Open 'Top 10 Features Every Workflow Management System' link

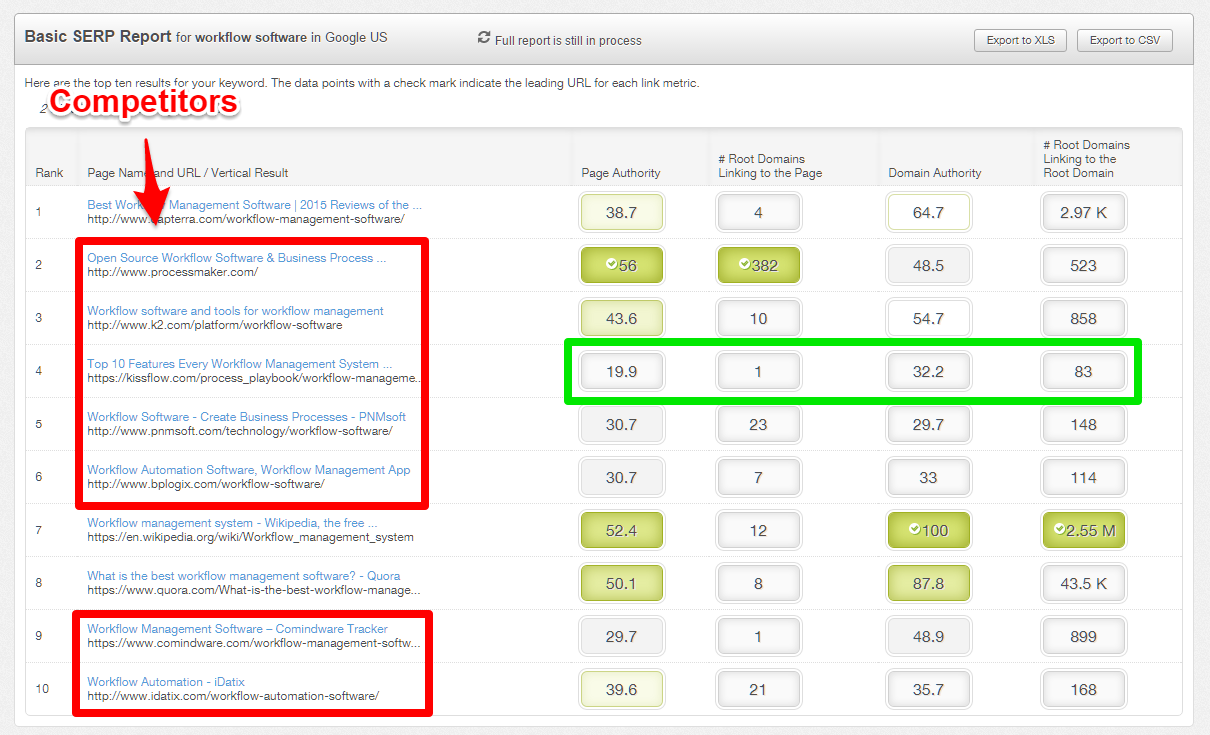click(239, 364)
